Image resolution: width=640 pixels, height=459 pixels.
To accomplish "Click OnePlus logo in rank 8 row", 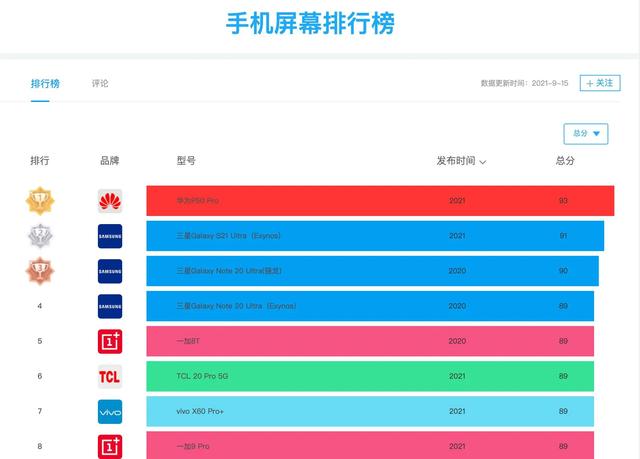I will 110,446.
